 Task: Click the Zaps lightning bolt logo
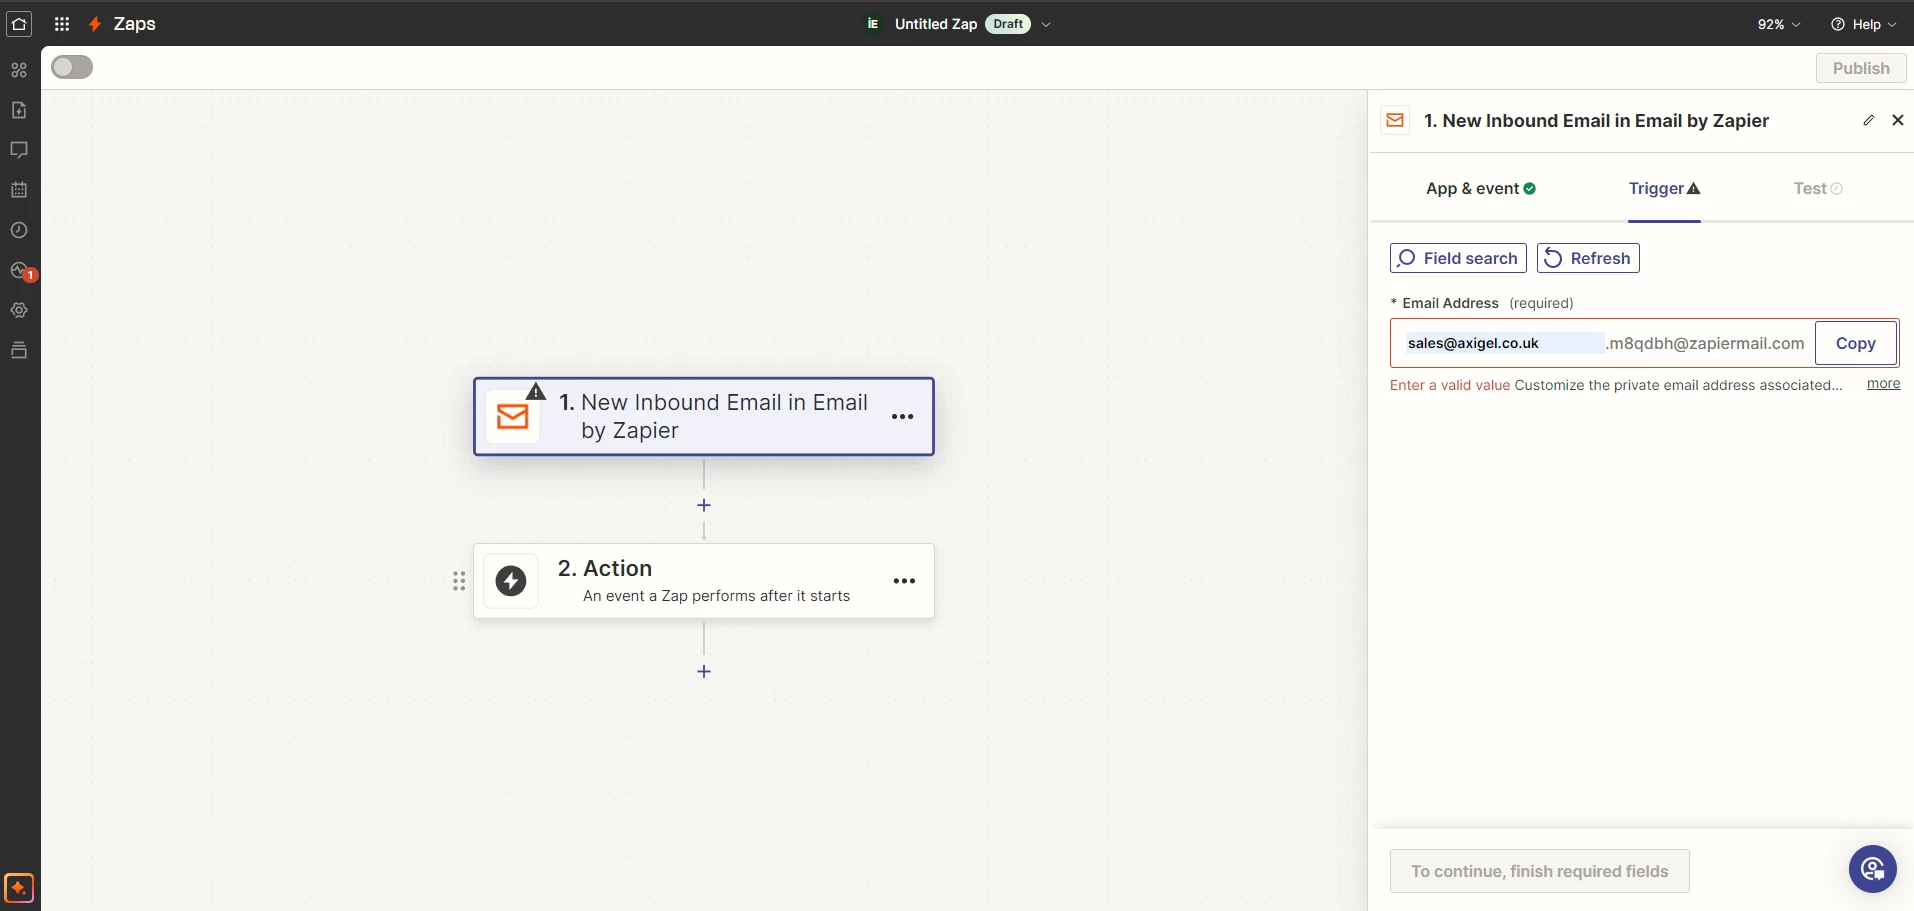tap(95, 24)
